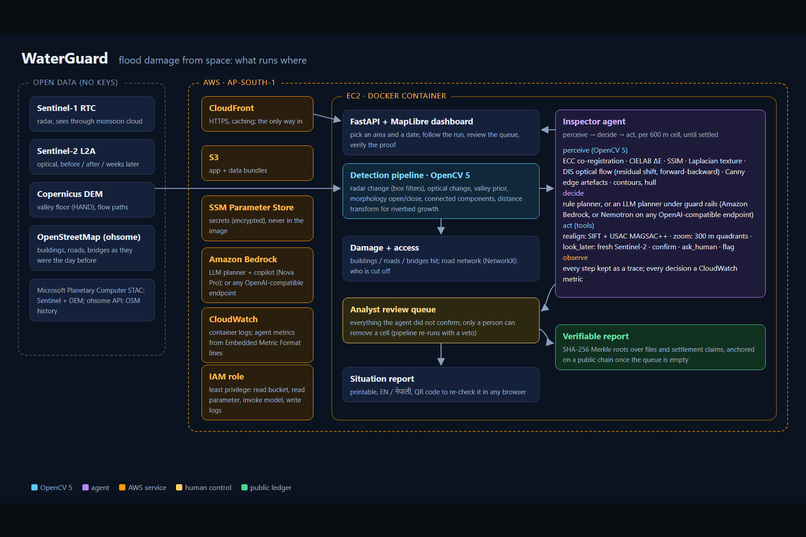Open the Analyst review queue box

point(441,321)
